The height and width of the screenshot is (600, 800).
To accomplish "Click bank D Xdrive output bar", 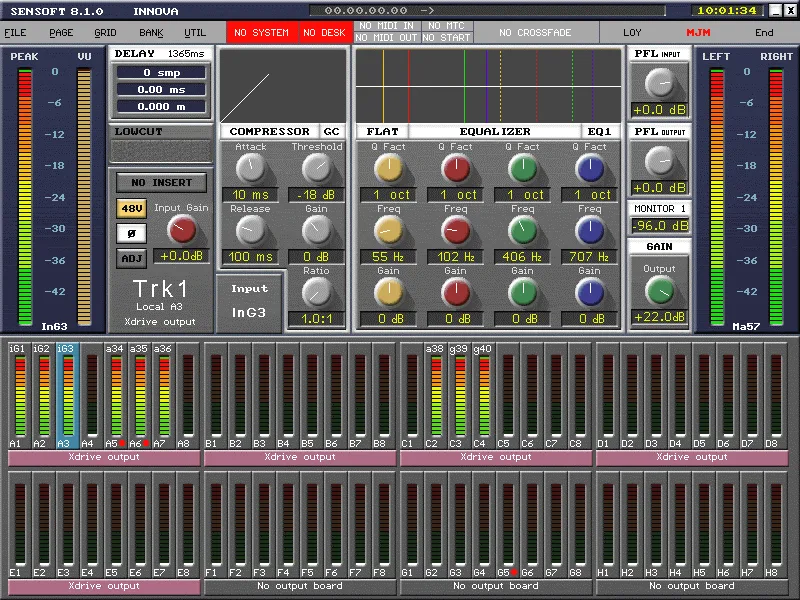I will [692, 457].
